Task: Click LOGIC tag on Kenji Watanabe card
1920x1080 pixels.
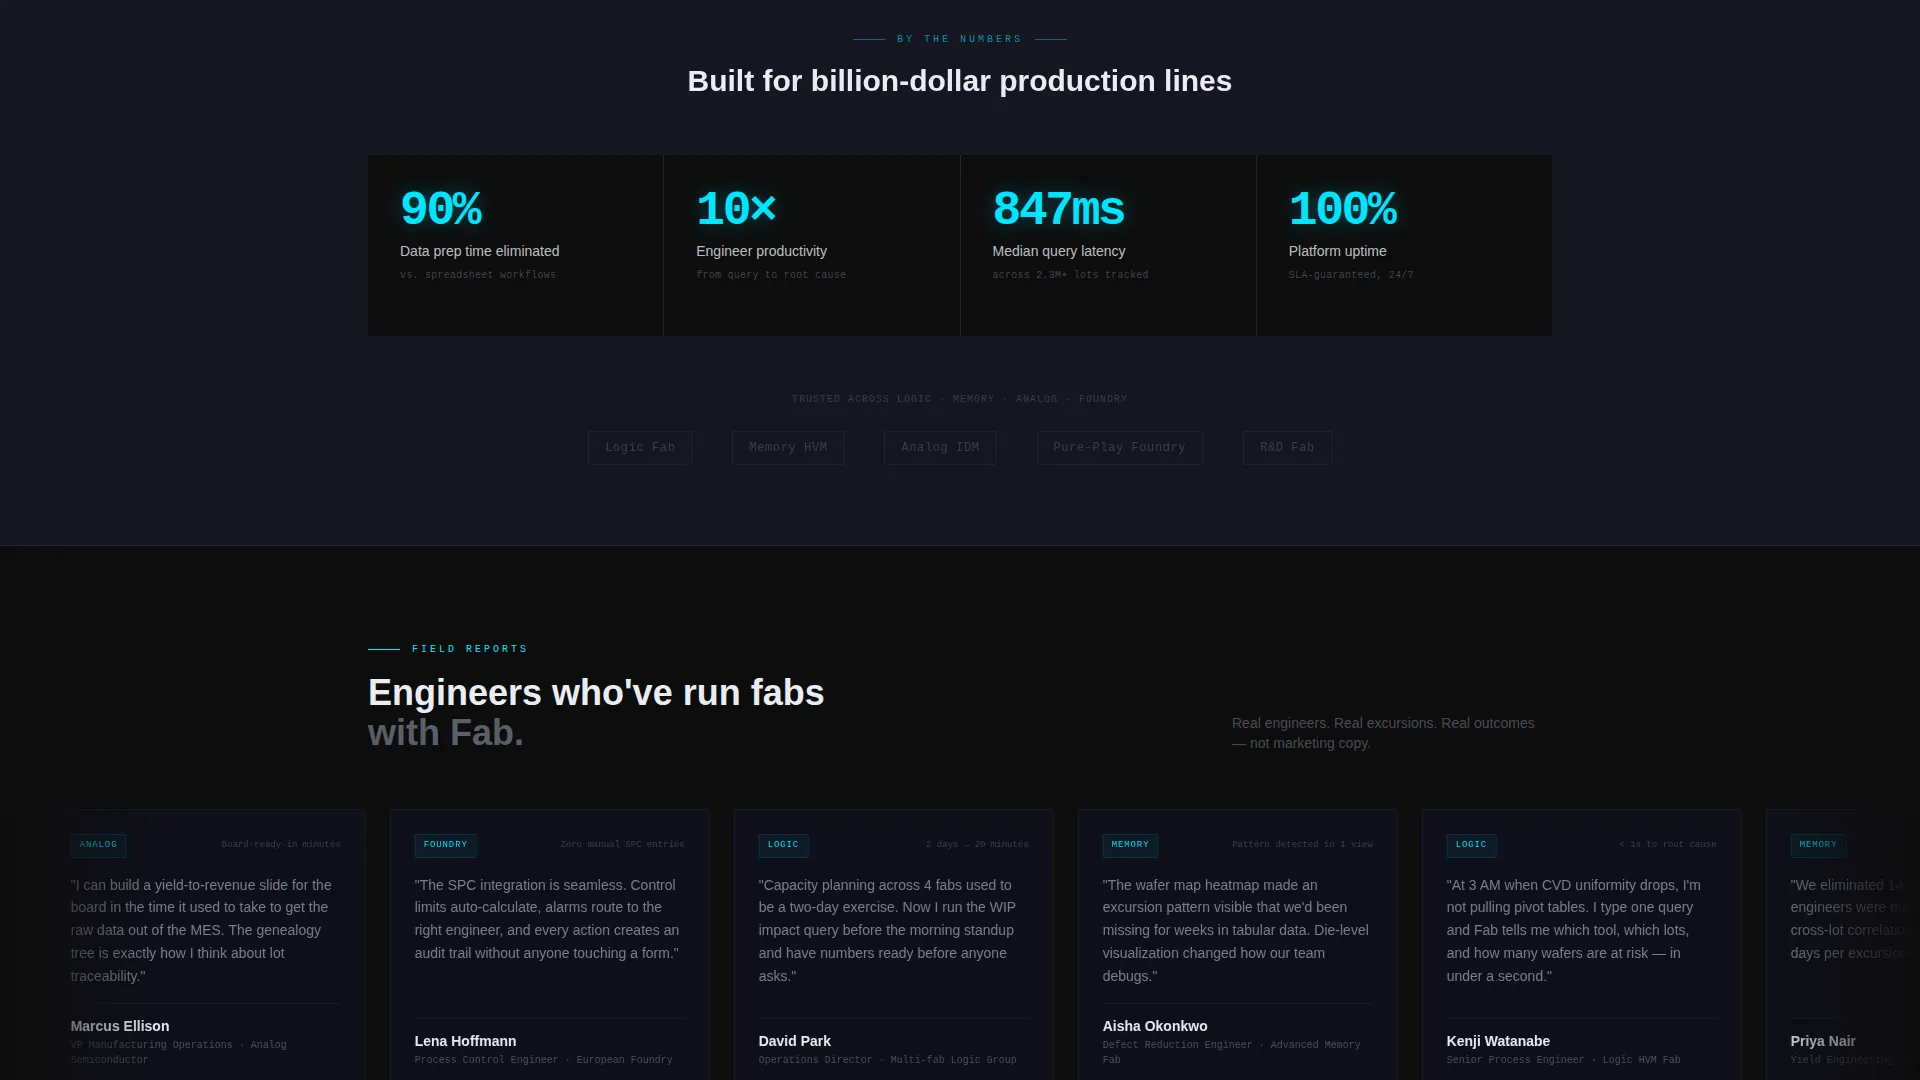Action: click(1471, 845)
